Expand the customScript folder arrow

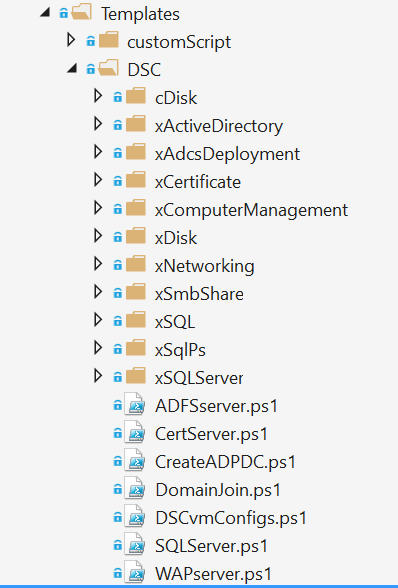click(x=71, y=40)
